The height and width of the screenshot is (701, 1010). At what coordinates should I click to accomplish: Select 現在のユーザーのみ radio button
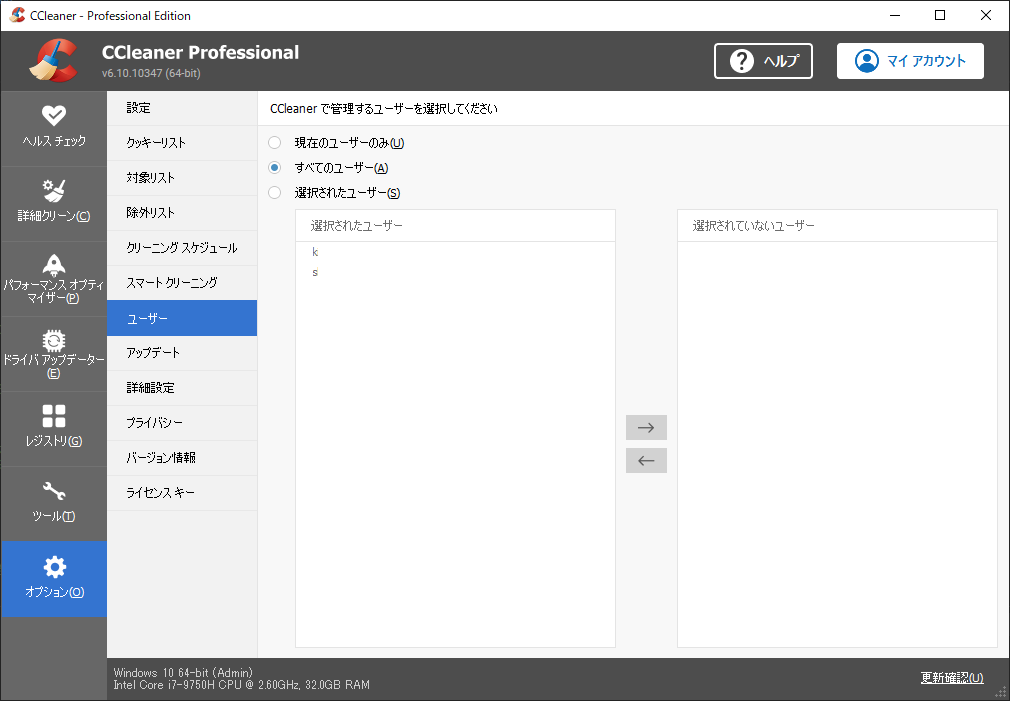click(x=275, y=142)
